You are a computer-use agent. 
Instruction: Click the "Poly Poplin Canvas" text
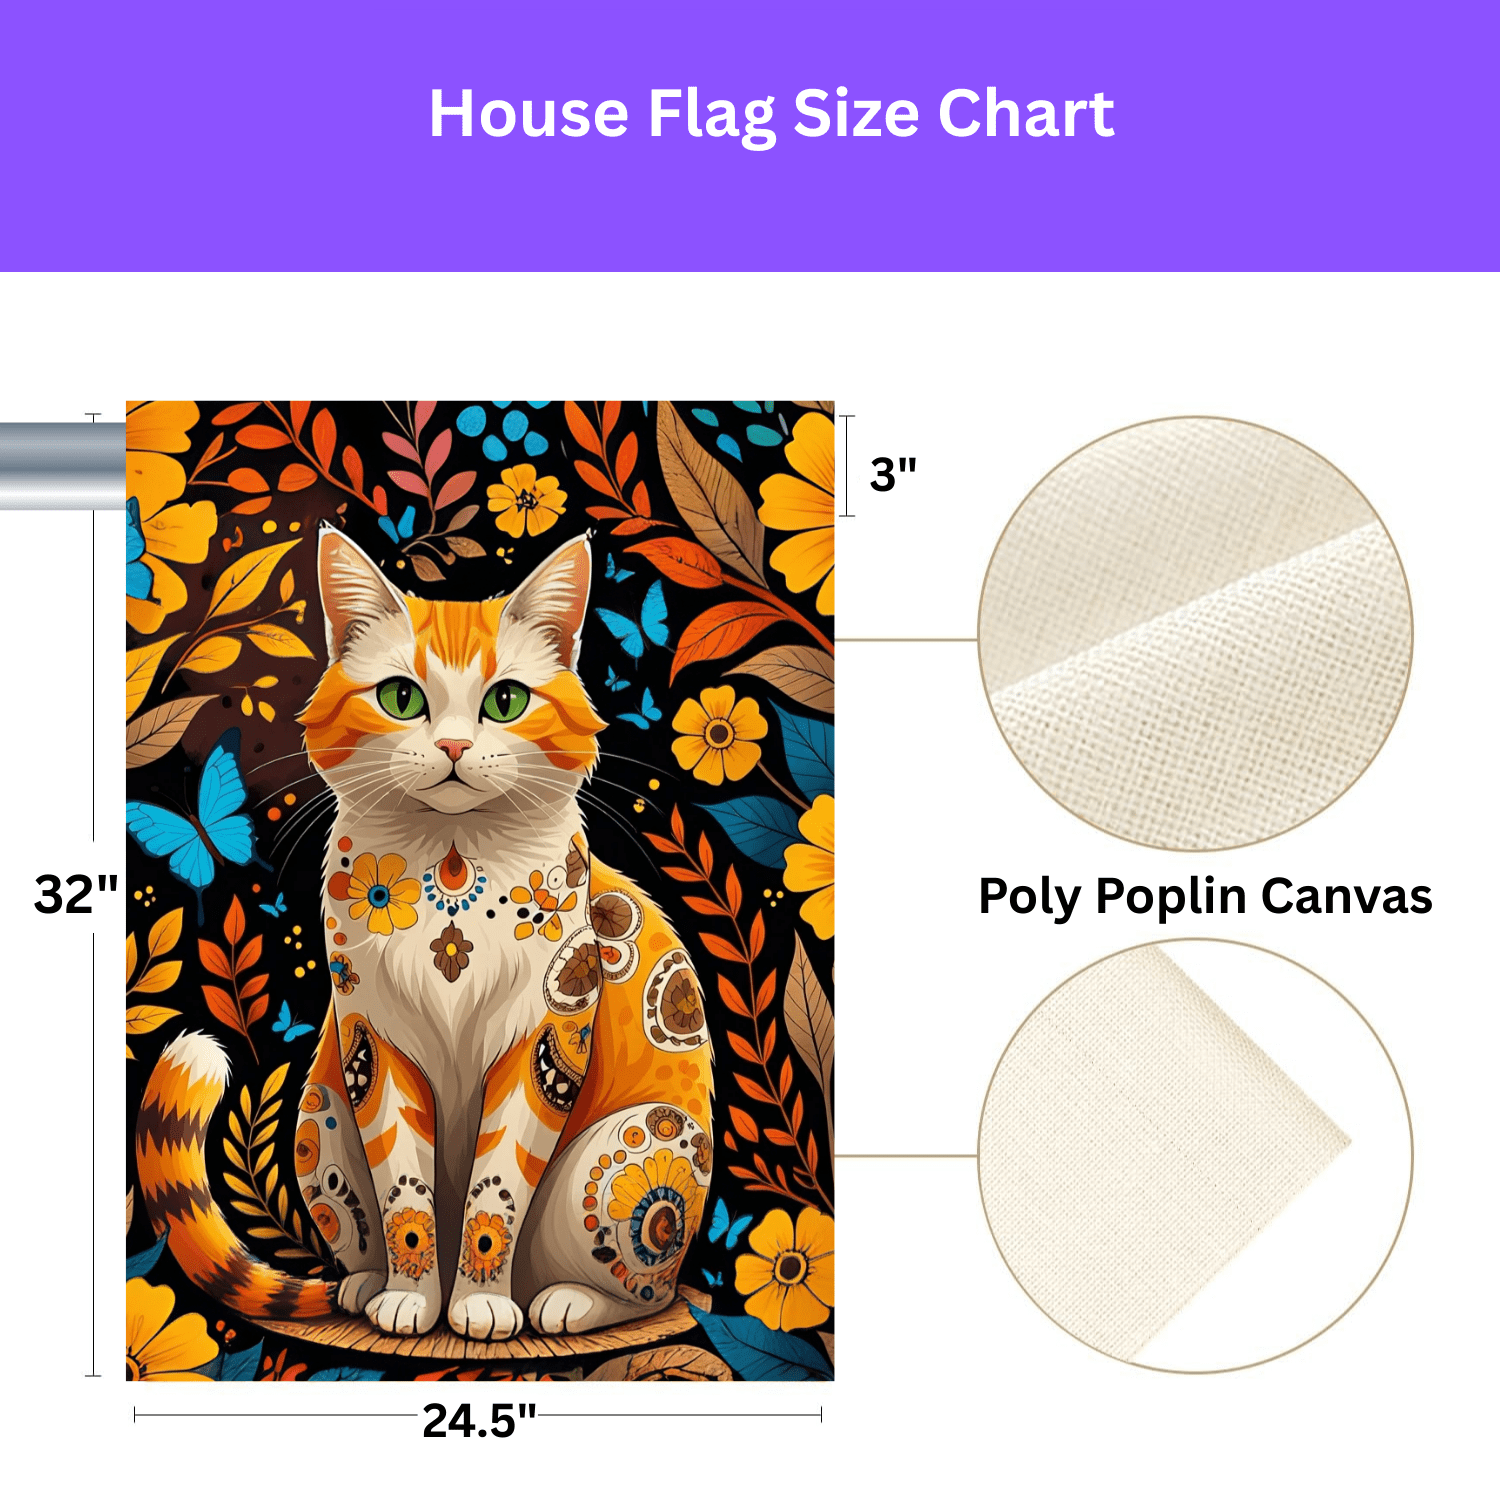(1205, 896)
